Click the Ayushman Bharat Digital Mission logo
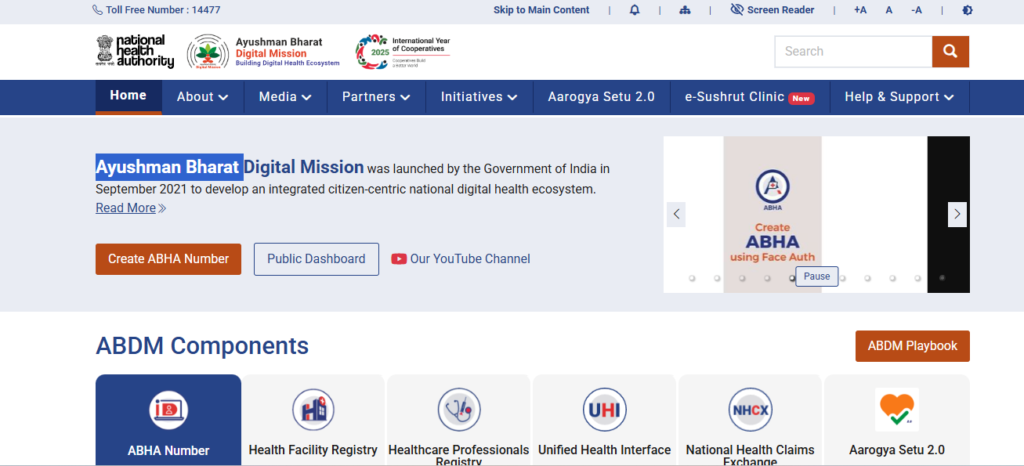 [263, 52]
